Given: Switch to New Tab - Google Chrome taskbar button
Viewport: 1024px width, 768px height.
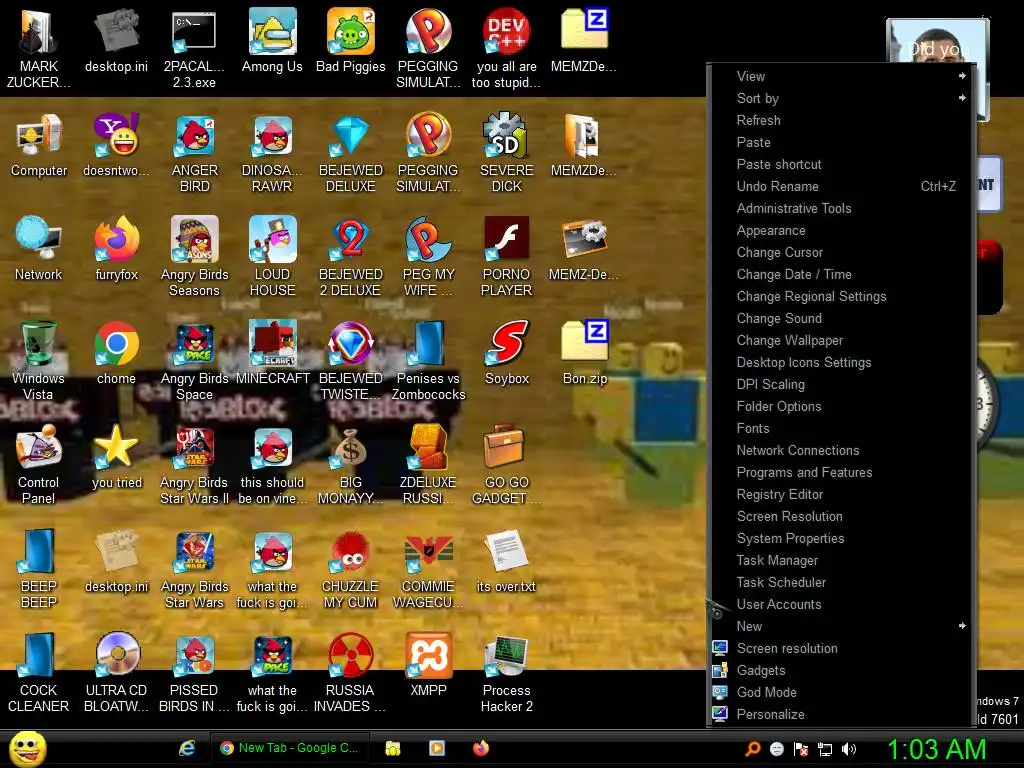Looking at the screenshot, I should (x=289, y=748).
